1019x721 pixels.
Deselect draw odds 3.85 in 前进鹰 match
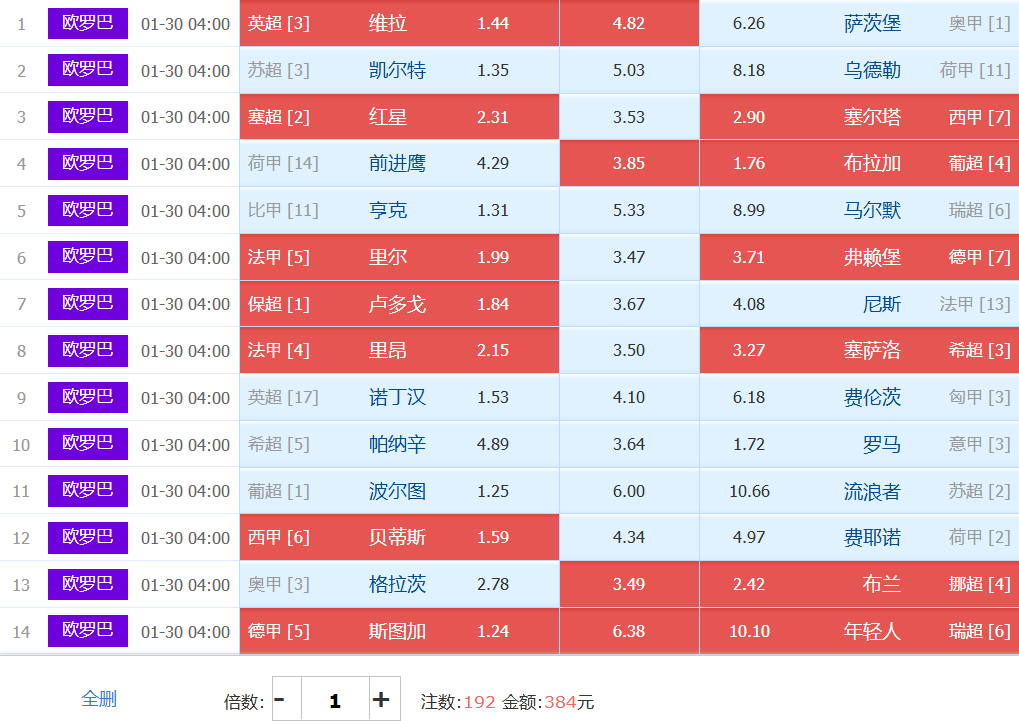coord(629,163)
